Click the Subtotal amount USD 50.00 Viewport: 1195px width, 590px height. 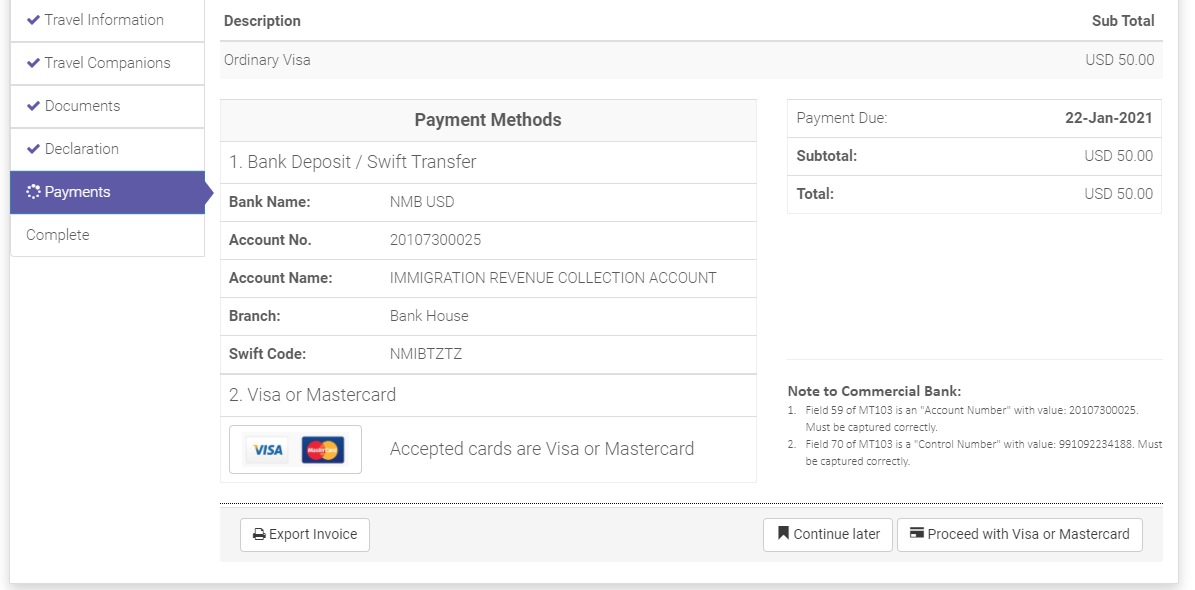point(1119,156)
